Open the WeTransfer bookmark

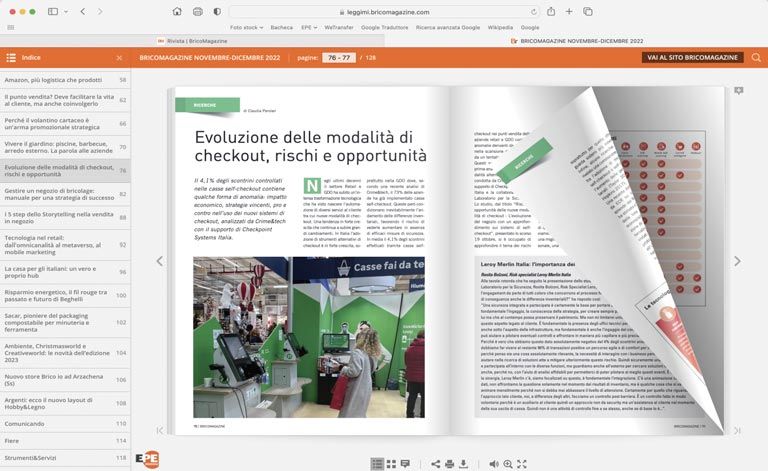pos(338,27)
